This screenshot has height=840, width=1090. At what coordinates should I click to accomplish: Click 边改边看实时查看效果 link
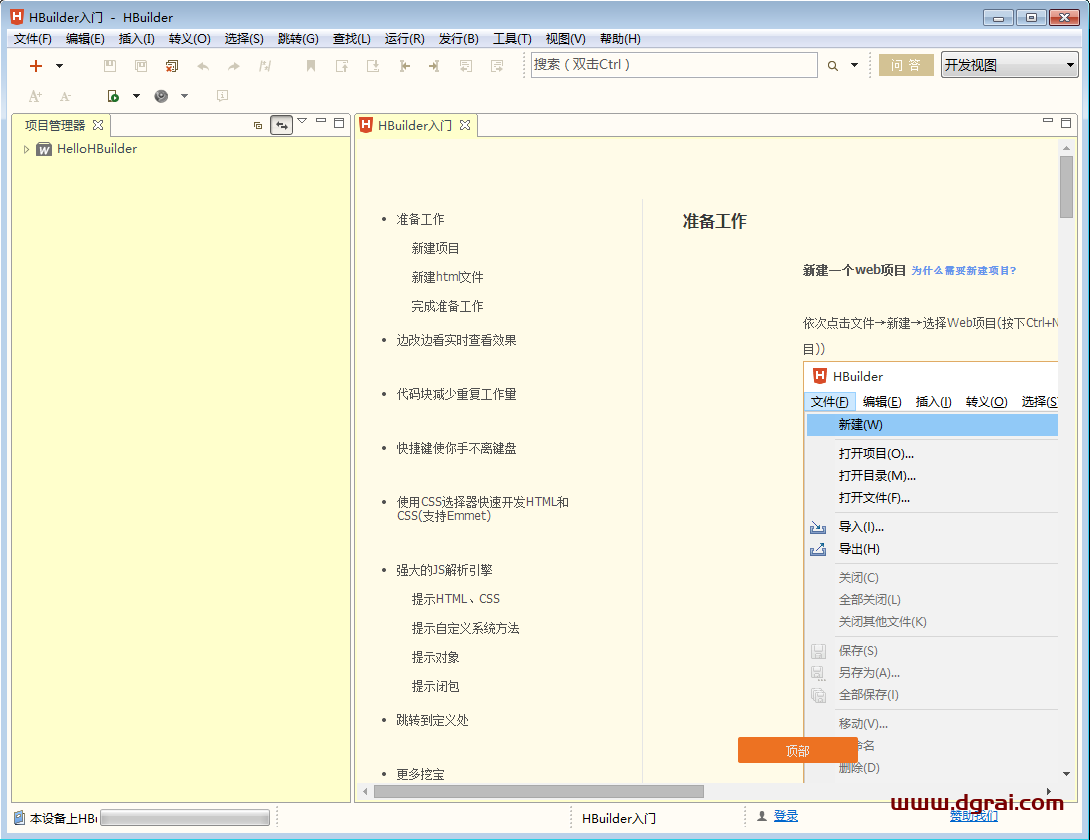click(456, 340)
